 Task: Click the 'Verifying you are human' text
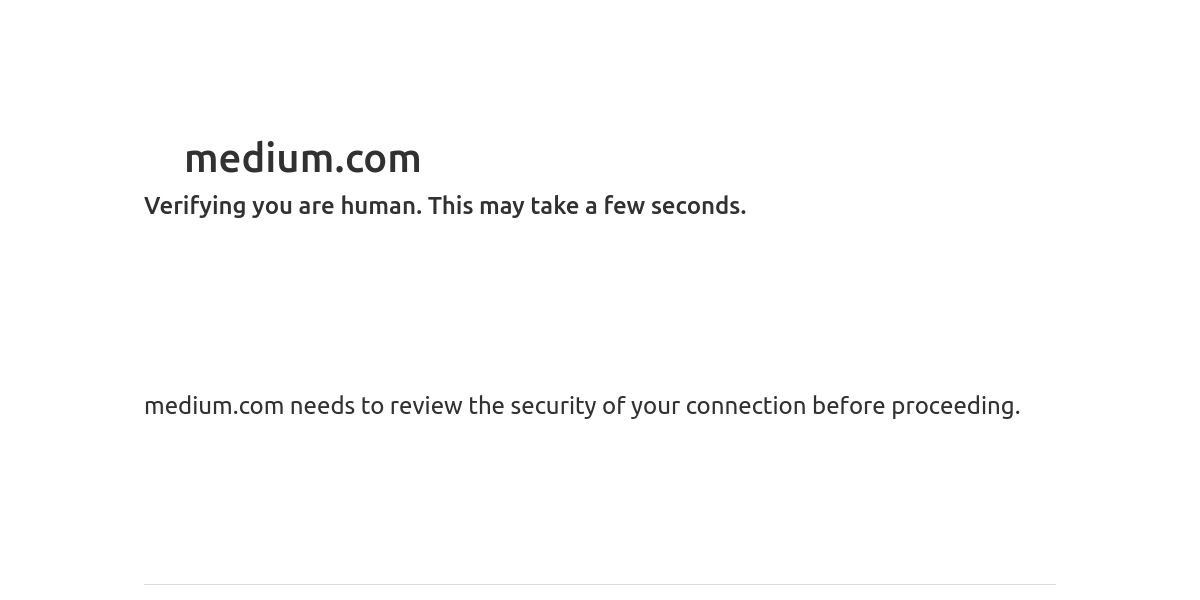pyautogui.click(x=283, y=206)
